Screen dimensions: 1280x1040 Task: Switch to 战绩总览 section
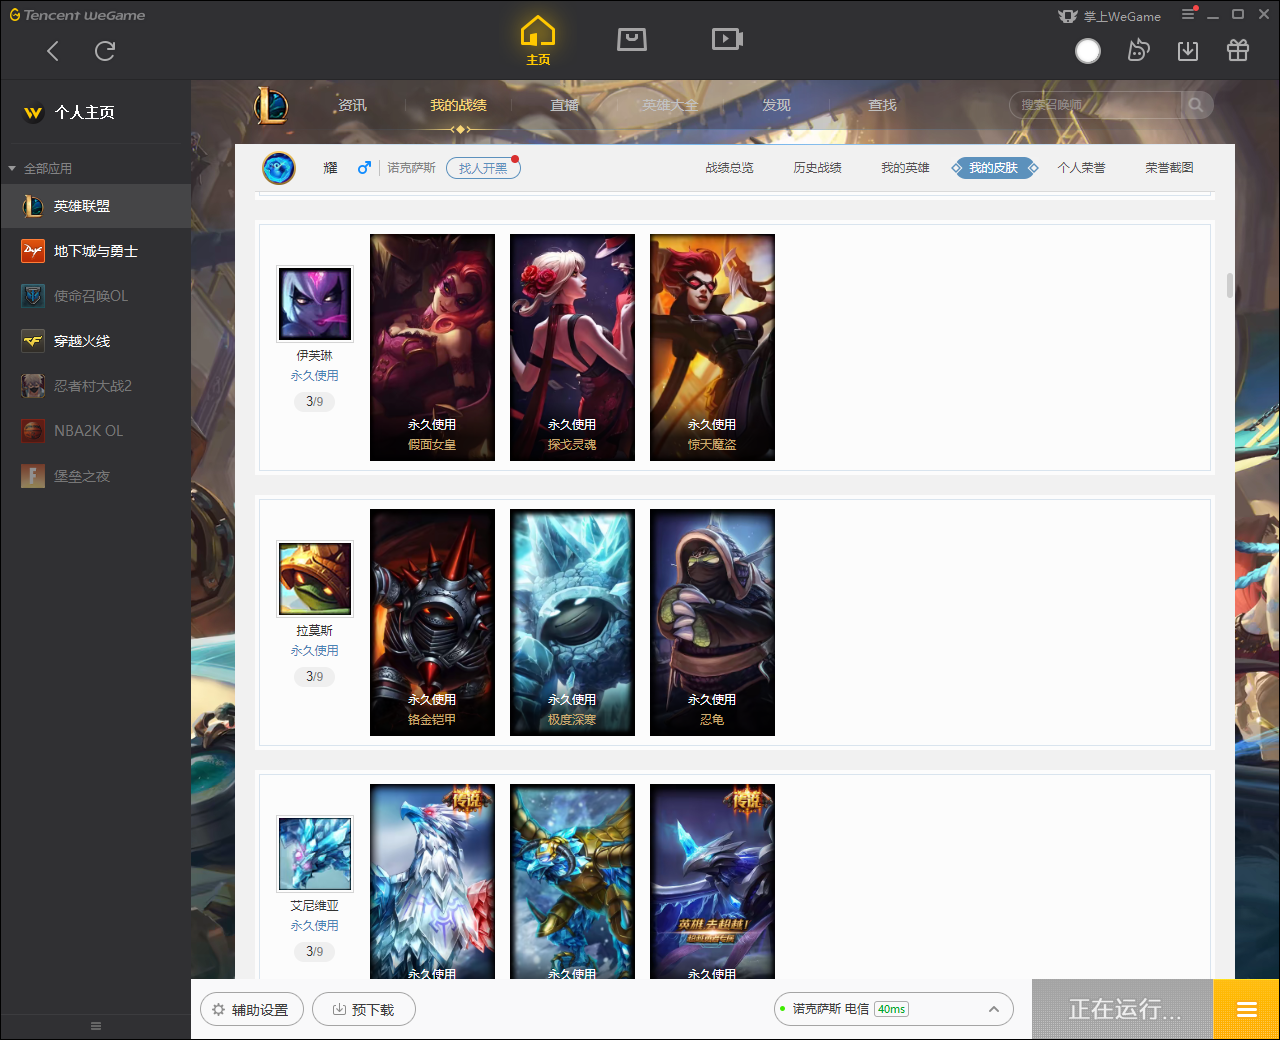tap(729, 168)
